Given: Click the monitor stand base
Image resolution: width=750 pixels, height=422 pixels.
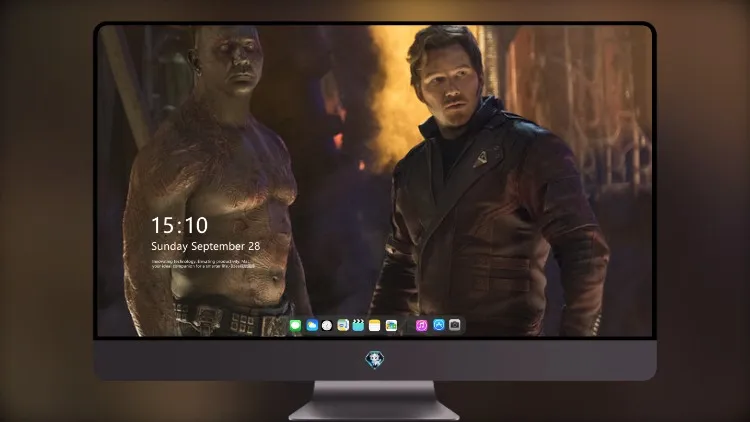Looking at the screenshot, I should (x=374, y=411).
